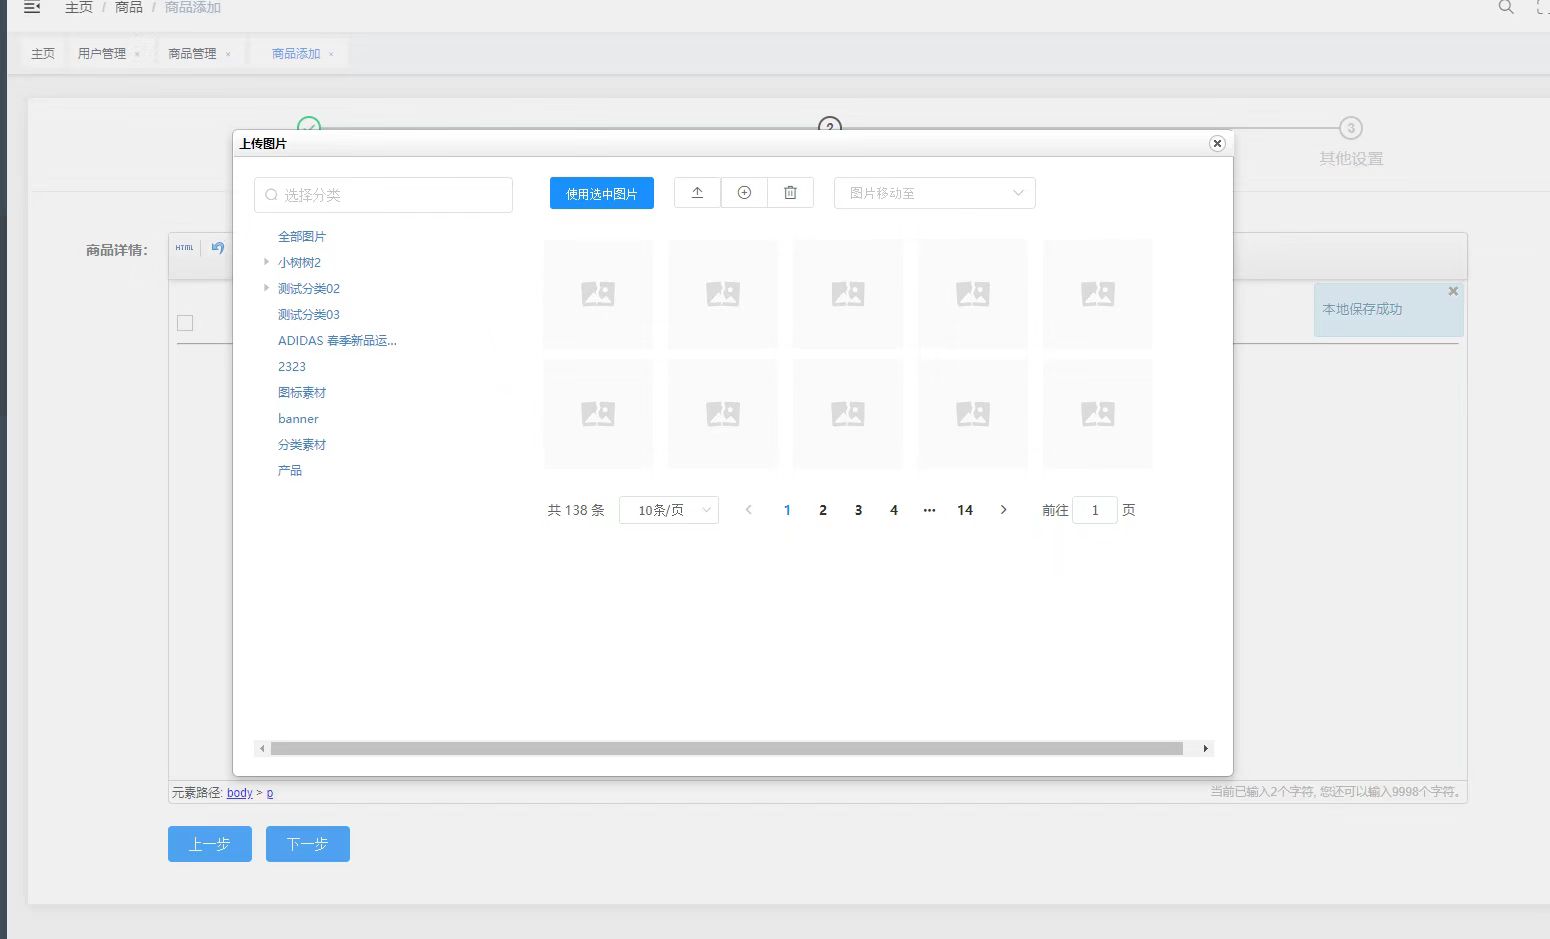Click the 下一步 button
The height and width of the screenshot is (939, 1550).
pyautogui.click(x=308, y=844)
